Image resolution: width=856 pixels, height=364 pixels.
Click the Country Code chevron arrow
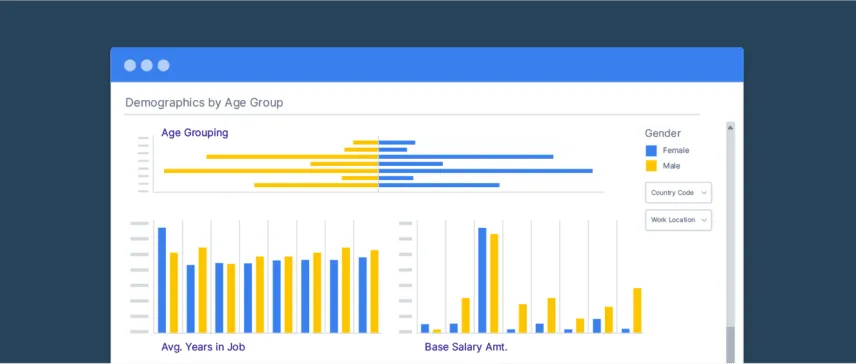(704, 193)
